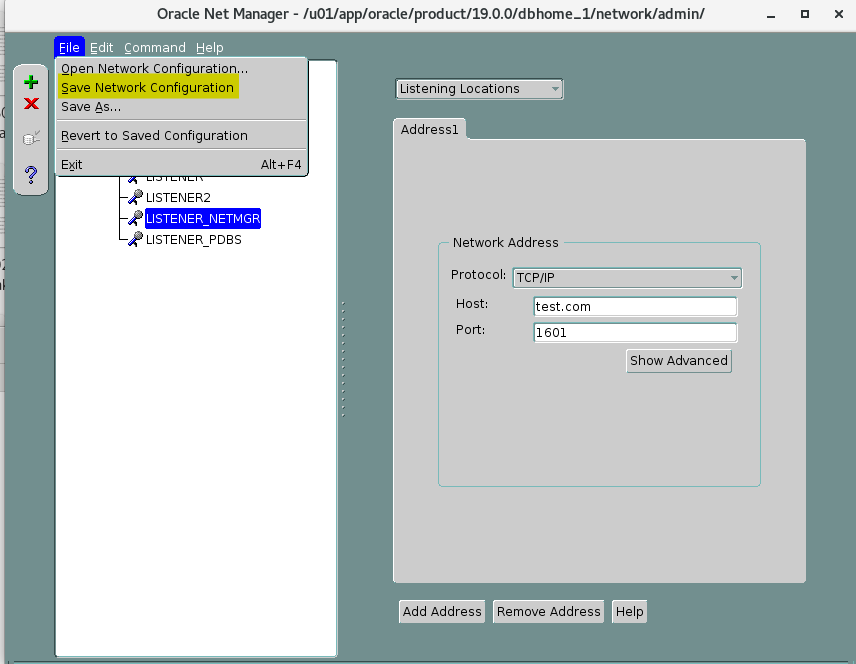Click the Show Advanced button
The height and width of the screenshot is (664, 856).
coord(679,361)
